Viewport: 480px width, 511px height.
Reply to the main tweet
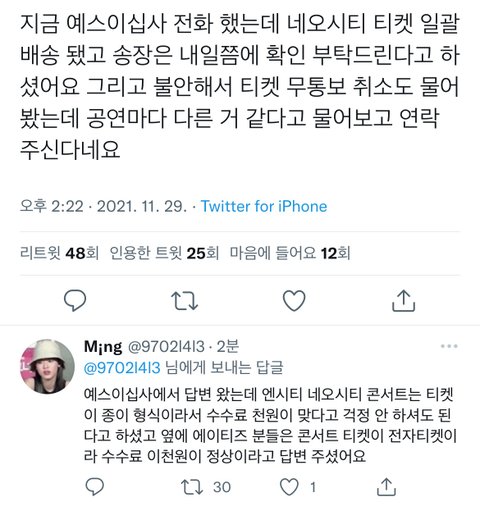tap(75, 300)
